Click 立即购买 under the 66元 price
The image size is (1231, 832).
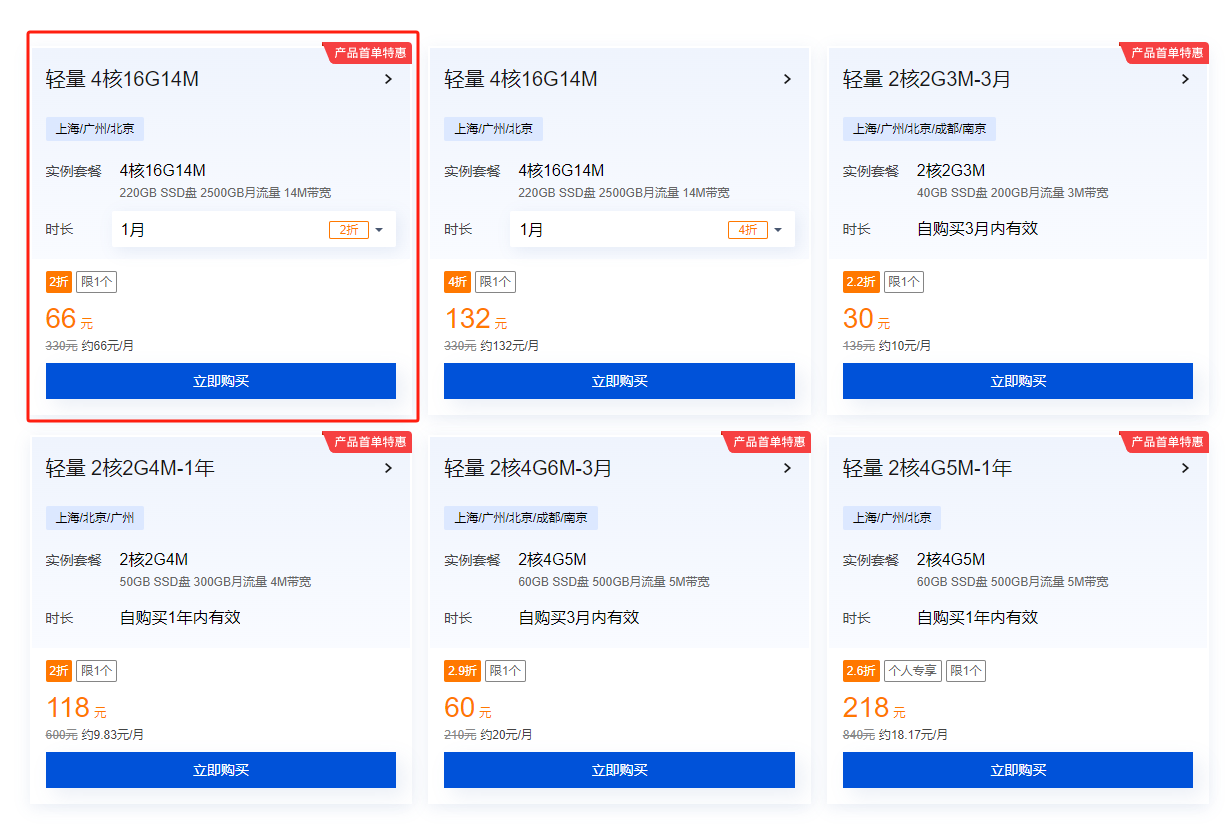pos(221,381)
